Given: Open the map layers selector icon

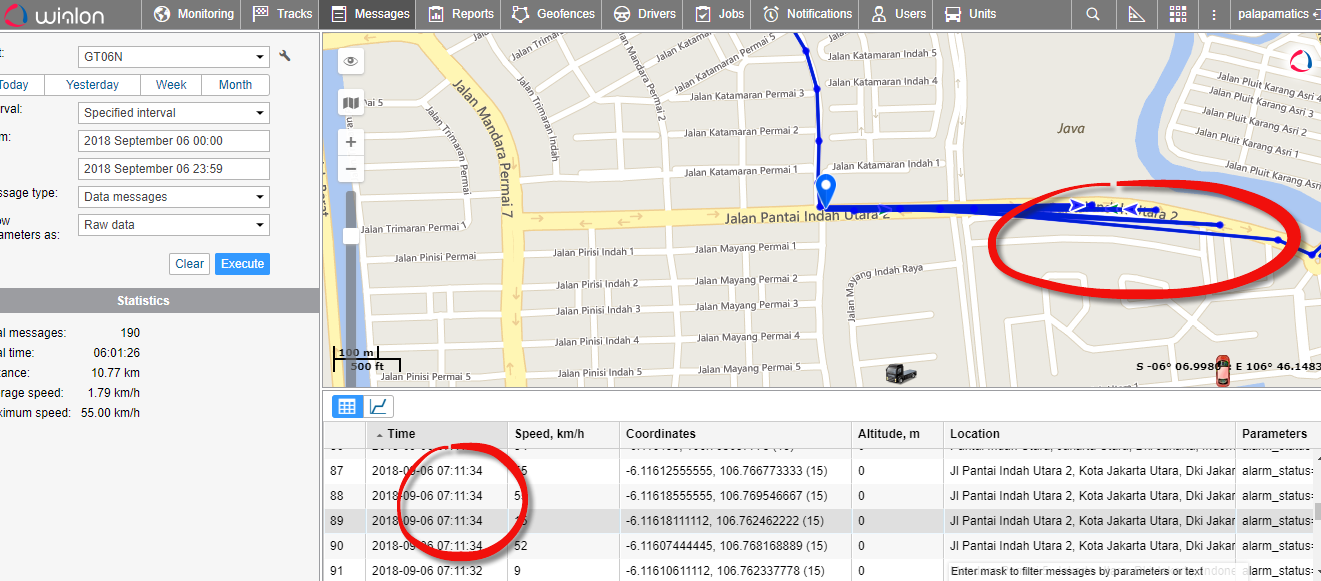Looking at the screenshot, I should click(350, 103).
